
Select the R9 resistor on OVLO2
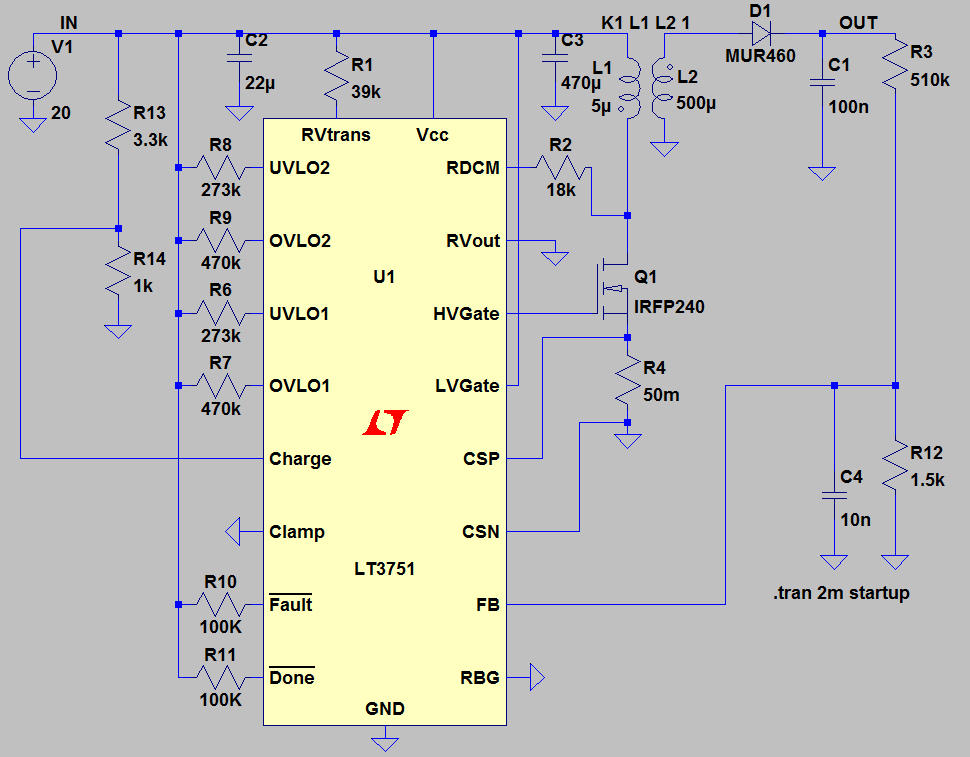click(x=221, y=241)
